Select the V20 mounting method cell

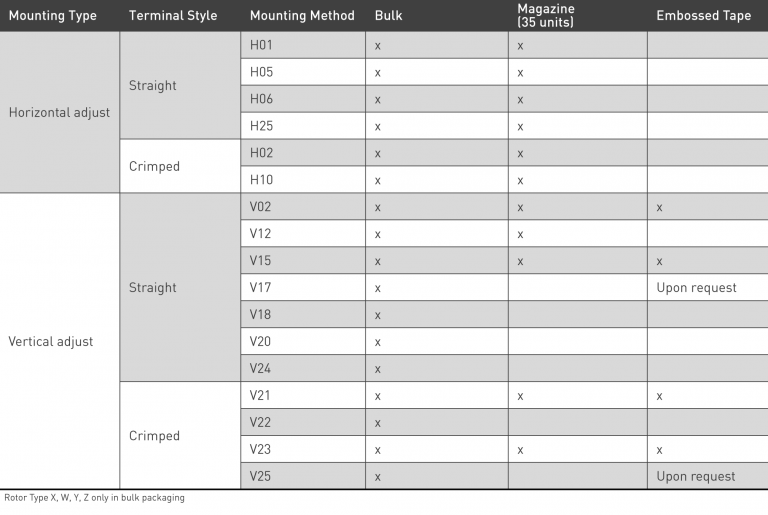coord(261,342)
